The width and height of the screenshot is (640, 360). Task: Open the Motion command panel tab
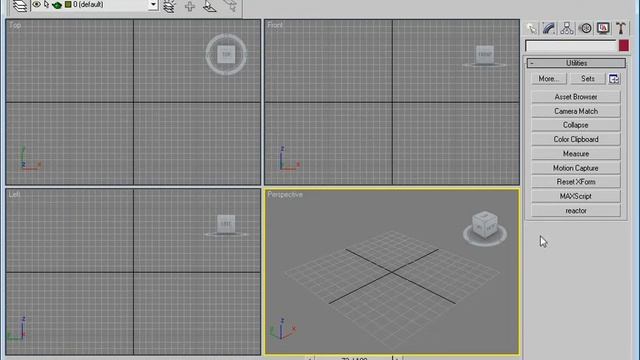[585, 28]
